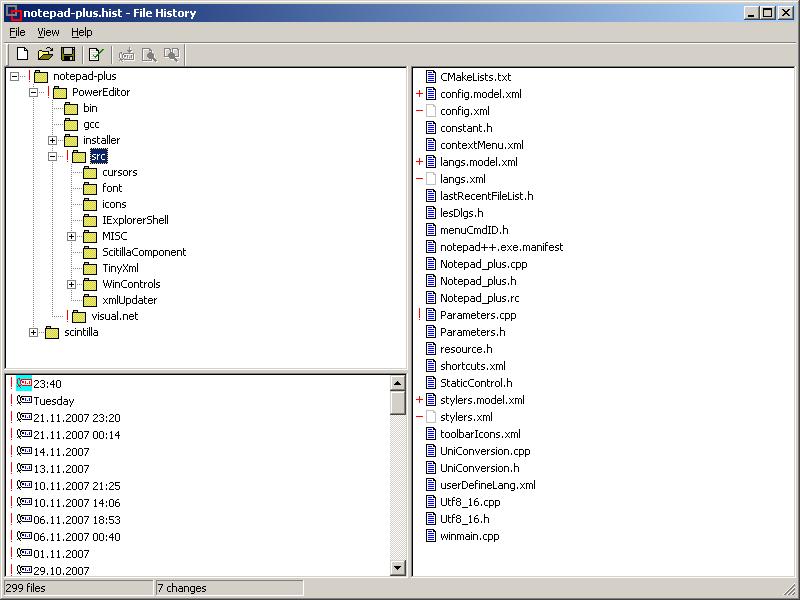Select file userDefineLang.xml
The width and height of the screenshot is (800, 600).
(x=488, y=485)
